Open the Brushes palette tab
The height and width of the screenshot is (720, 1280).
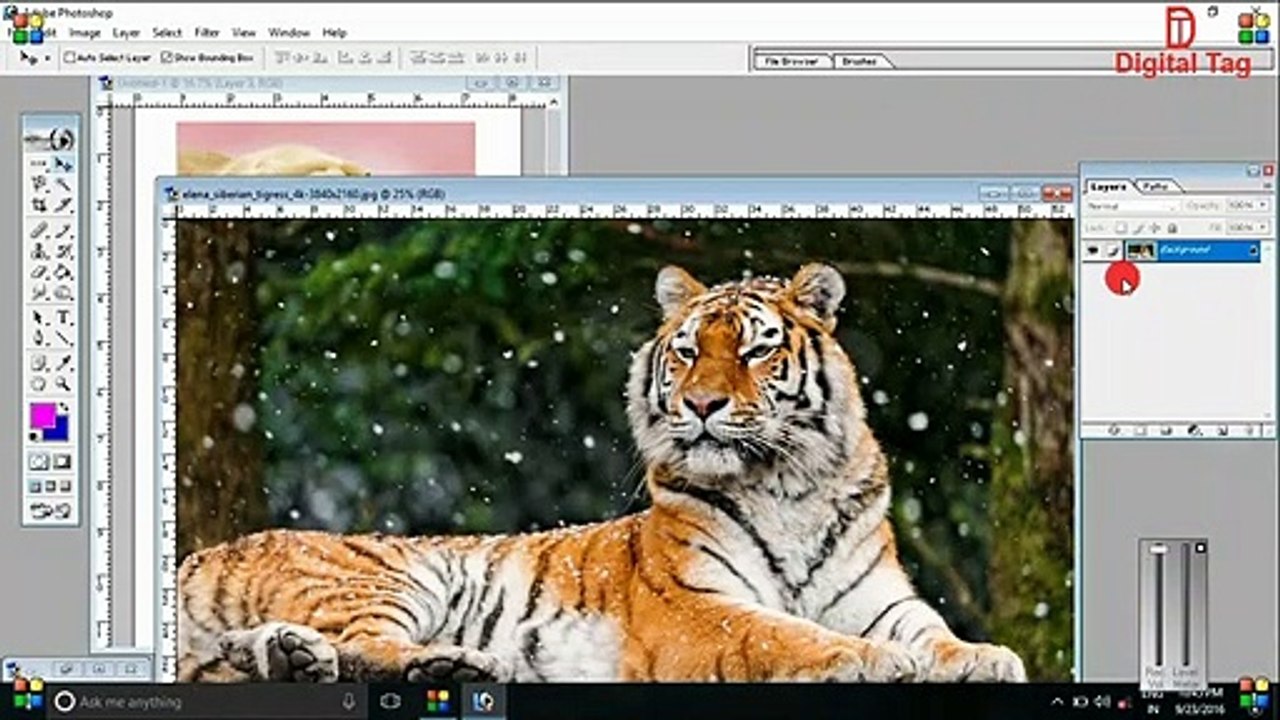[860, 61]
